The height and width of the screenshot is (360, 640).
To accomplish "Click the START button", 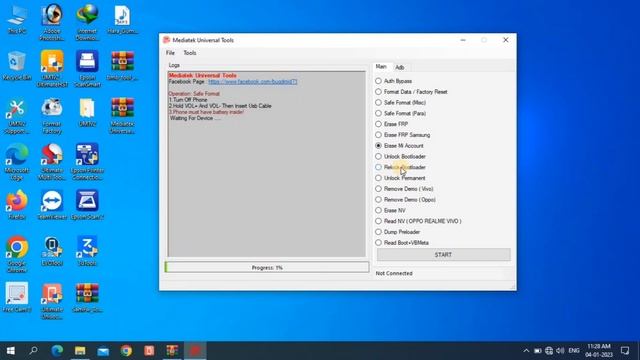I will pyautogui.click(x=443, y=255).
